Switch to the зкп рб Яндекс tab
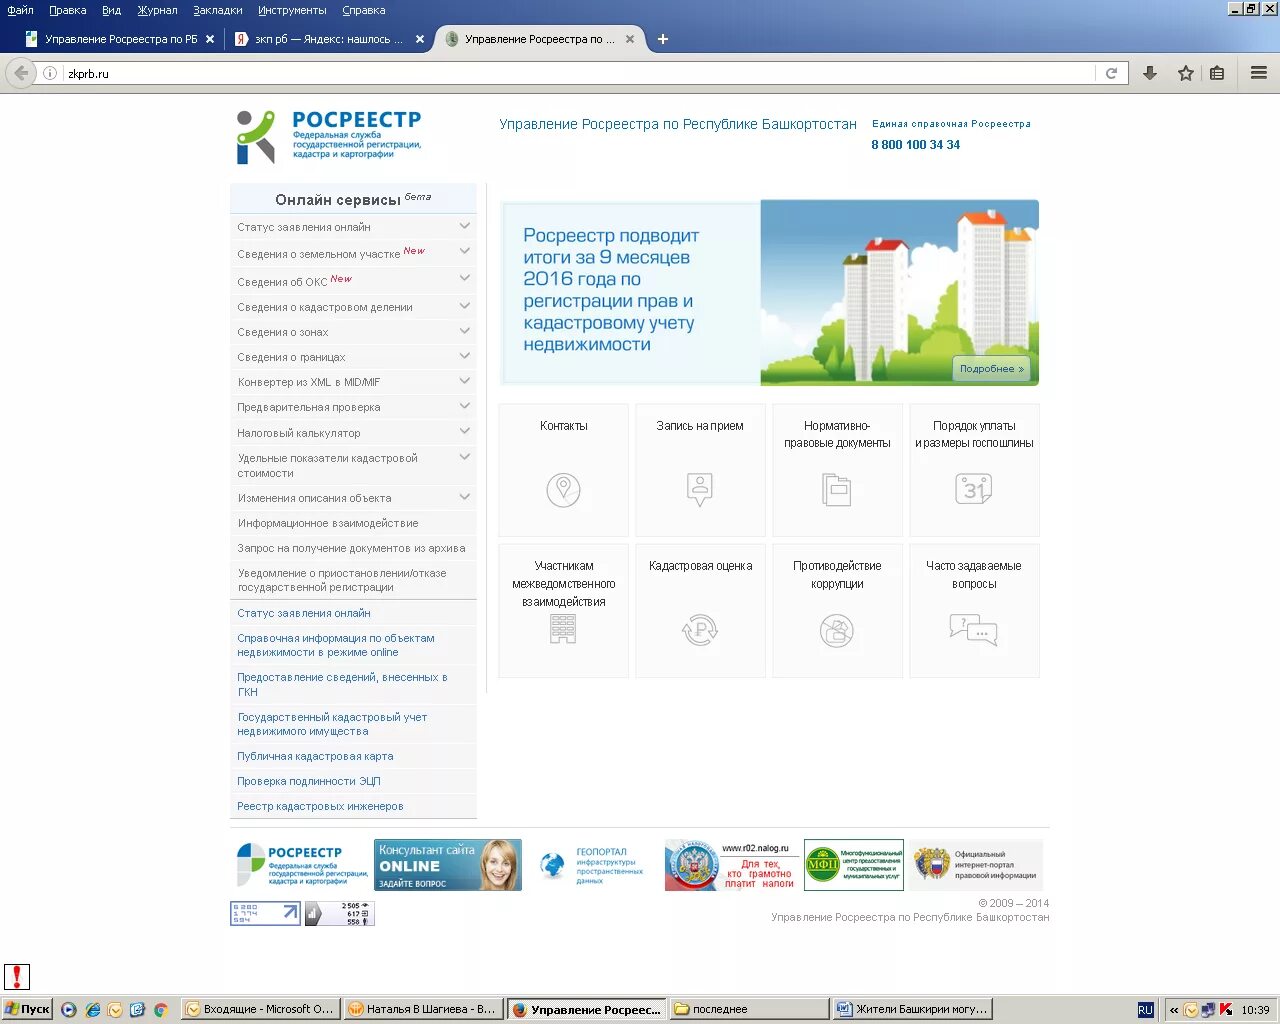1280x1024 pixels. (x=329, y=39)
